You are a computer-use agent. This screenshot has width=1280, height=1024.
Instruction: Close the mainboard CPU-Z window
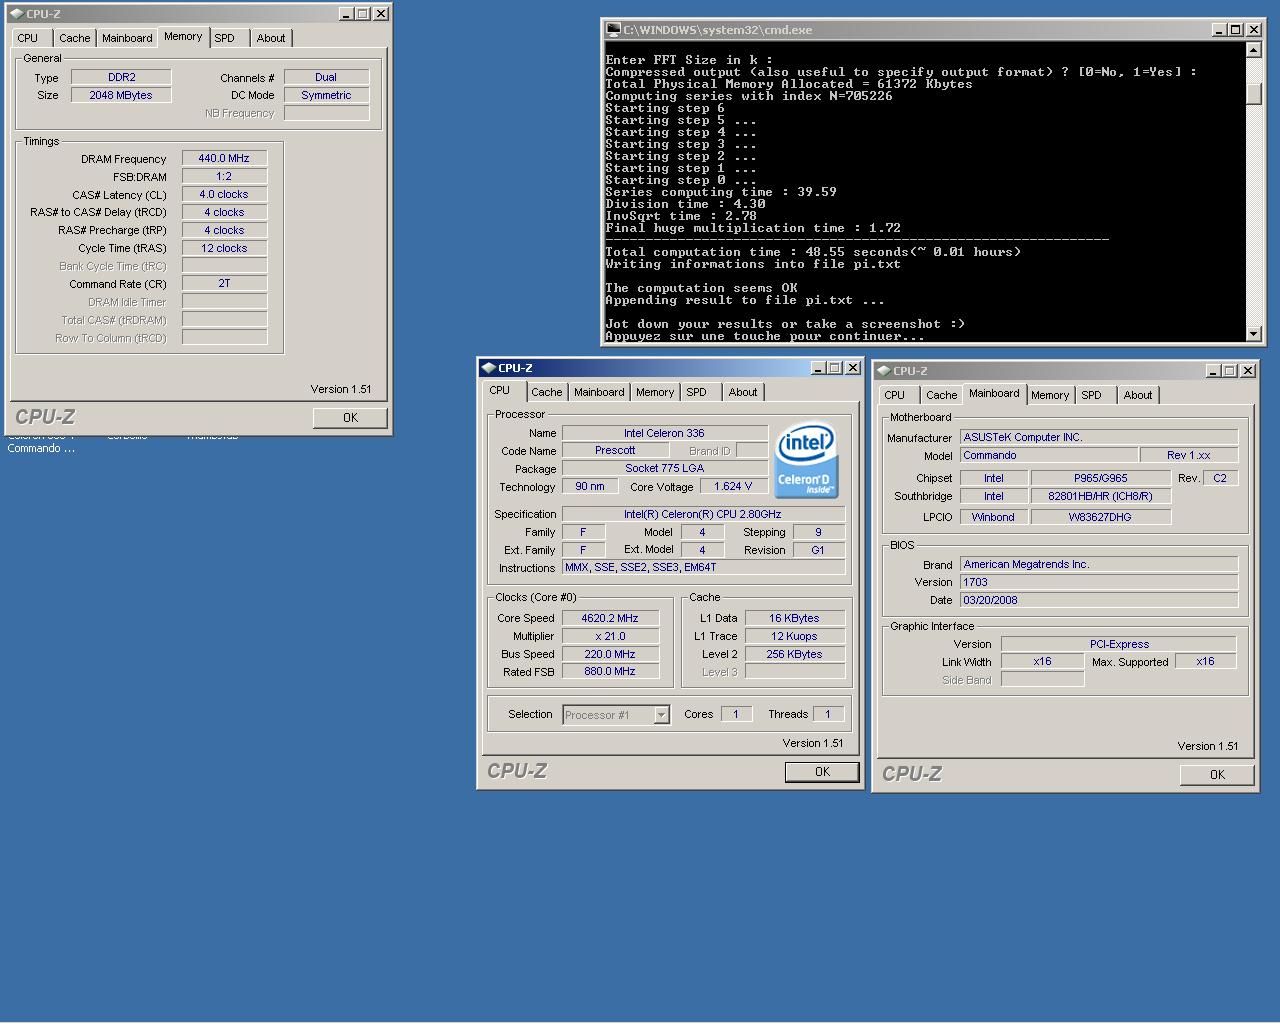(x=1247, y=371)
